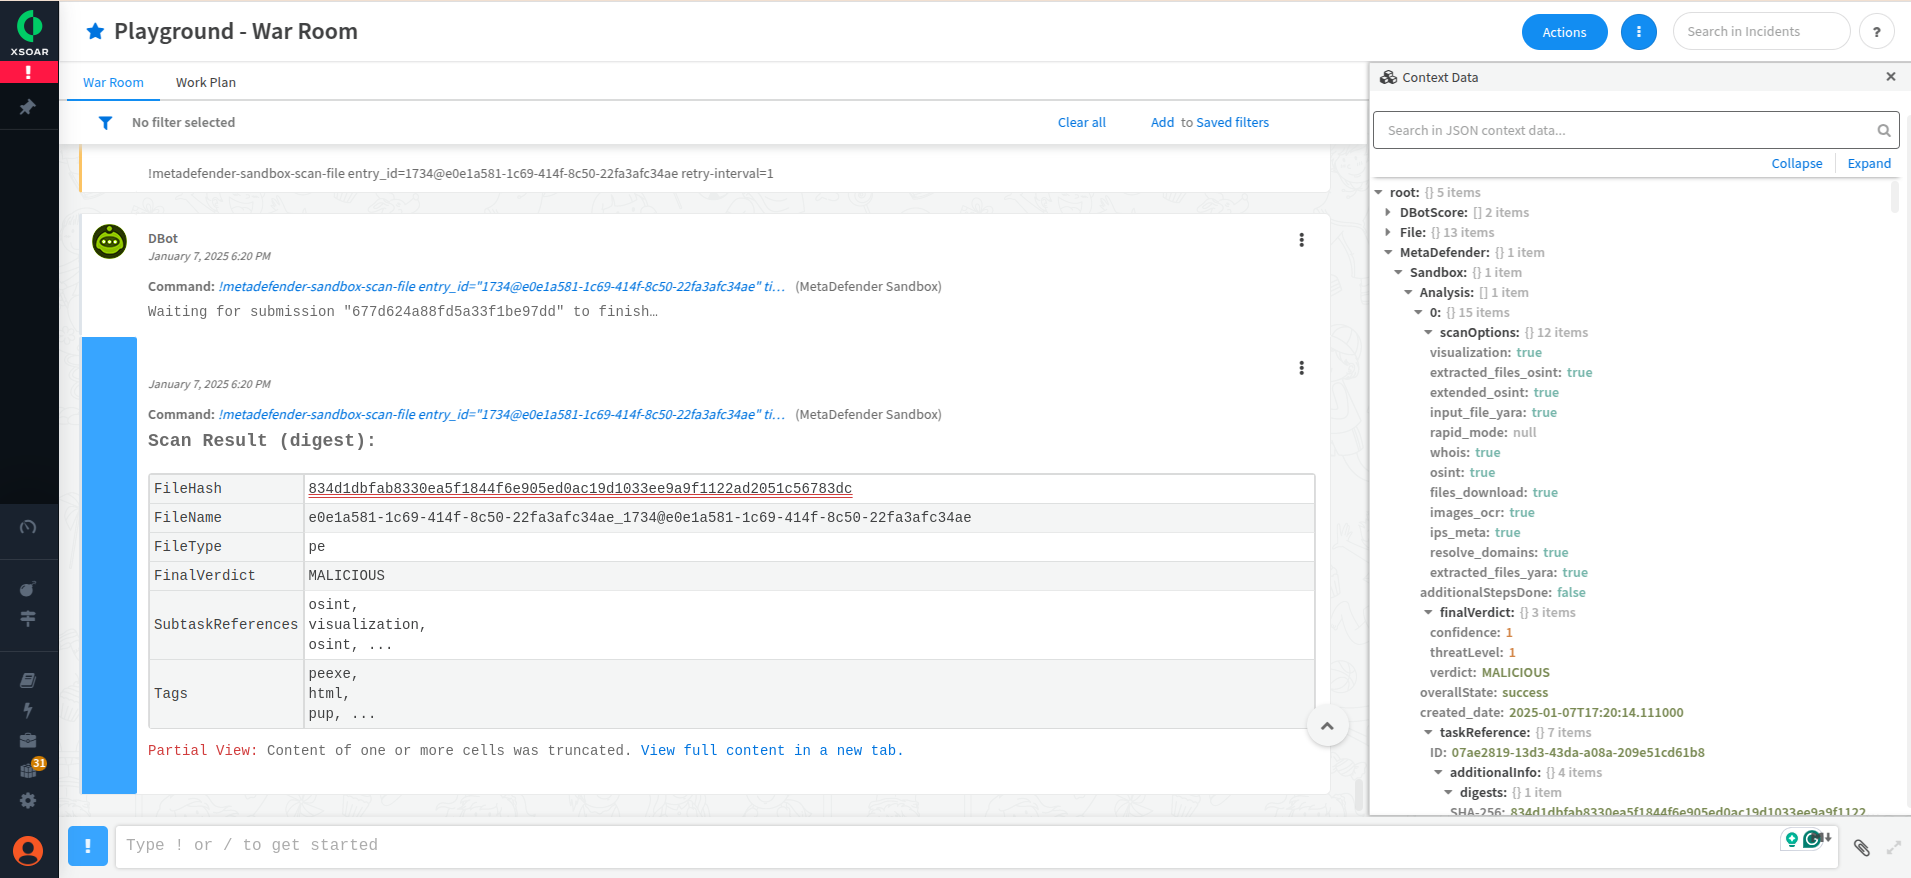Close the Context Data panel

point(1890,77)
